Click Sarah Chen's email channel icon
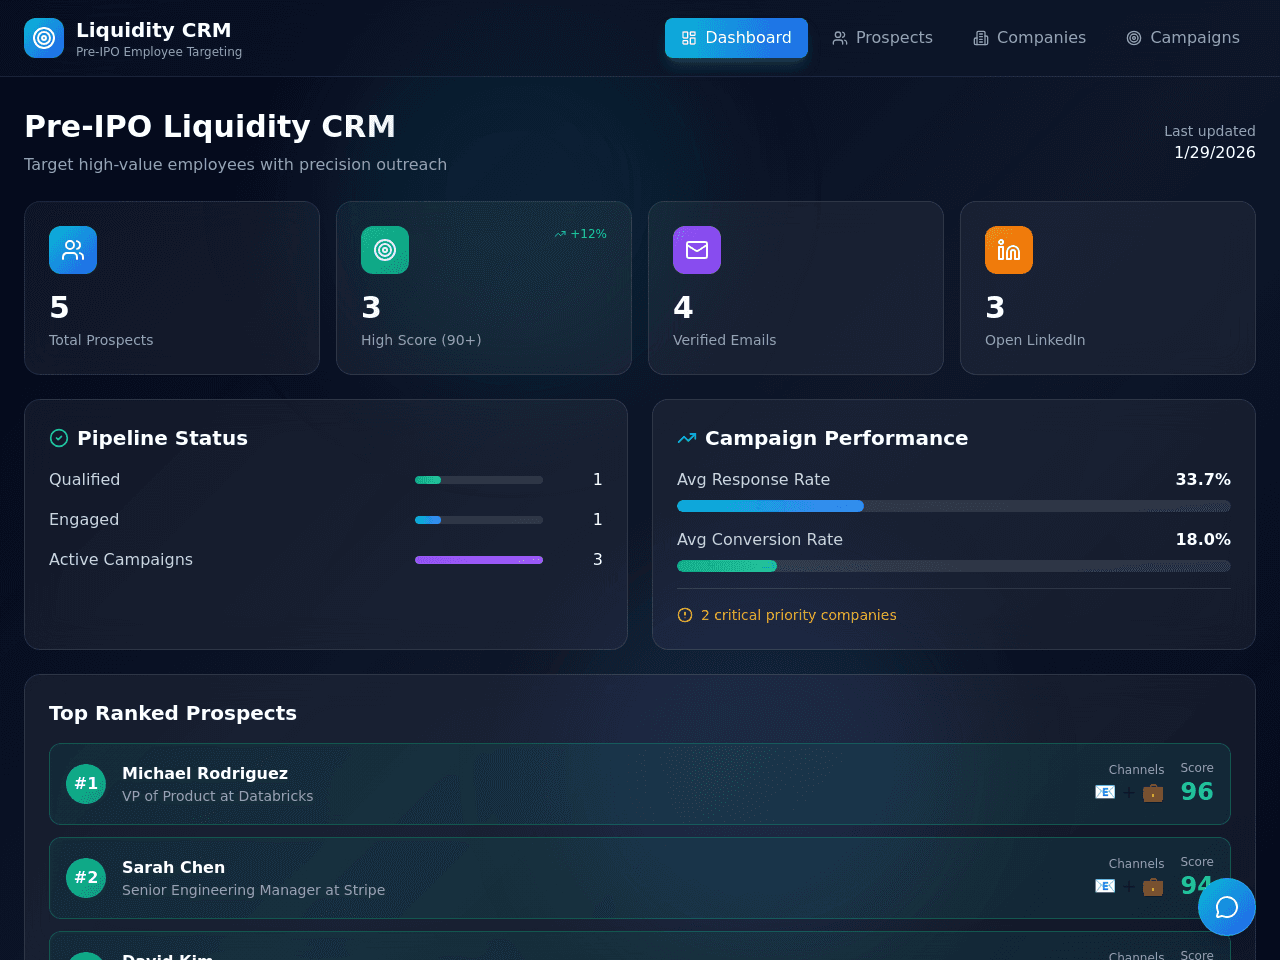The width and height of the screenshot is (1280, 960). [1105, 886]
